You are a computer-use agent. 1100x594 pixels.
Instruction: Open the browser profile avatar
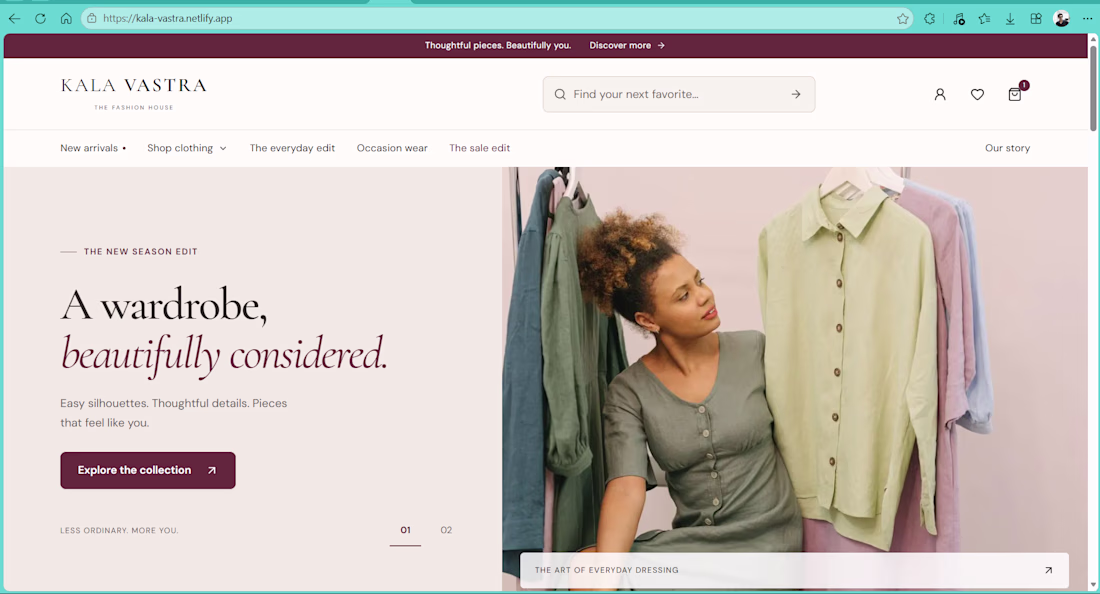[1061, 19]
